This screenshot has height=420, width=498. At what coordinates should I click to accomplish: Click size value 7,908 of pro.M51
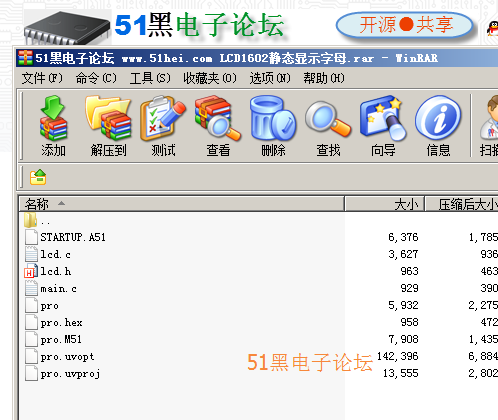coord(403,339)
